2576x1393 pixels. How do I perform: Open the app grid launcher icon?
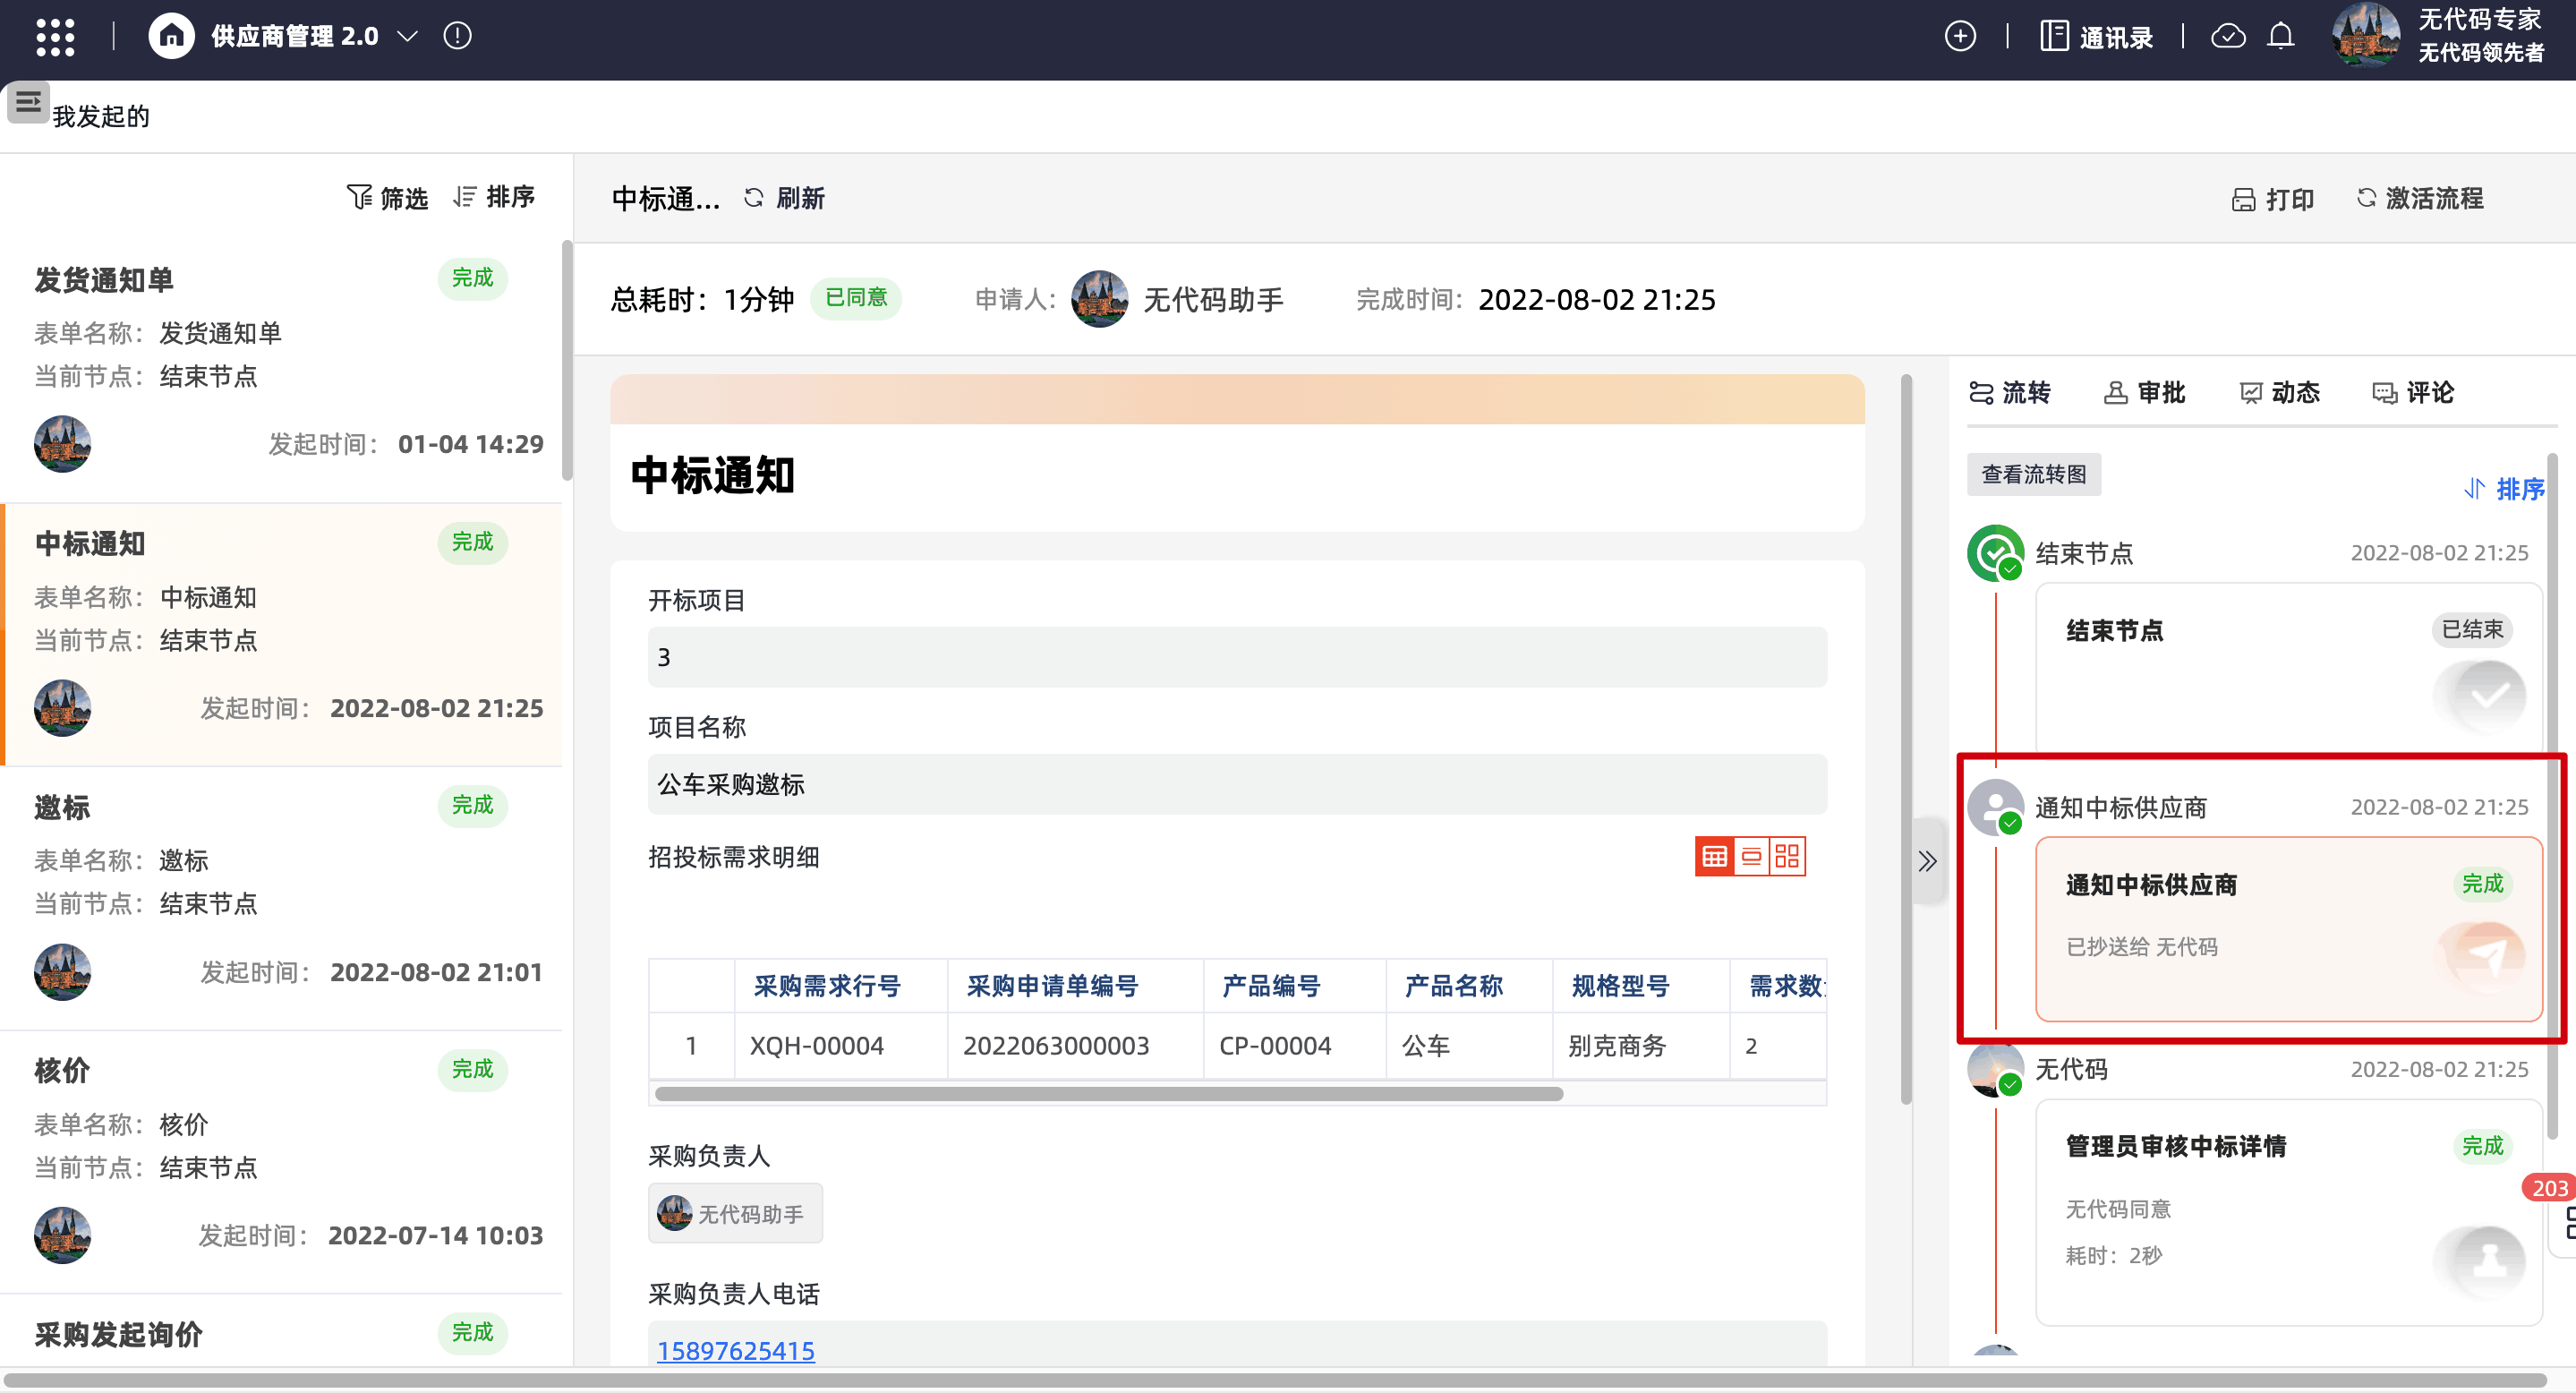(x=55, y=37)
